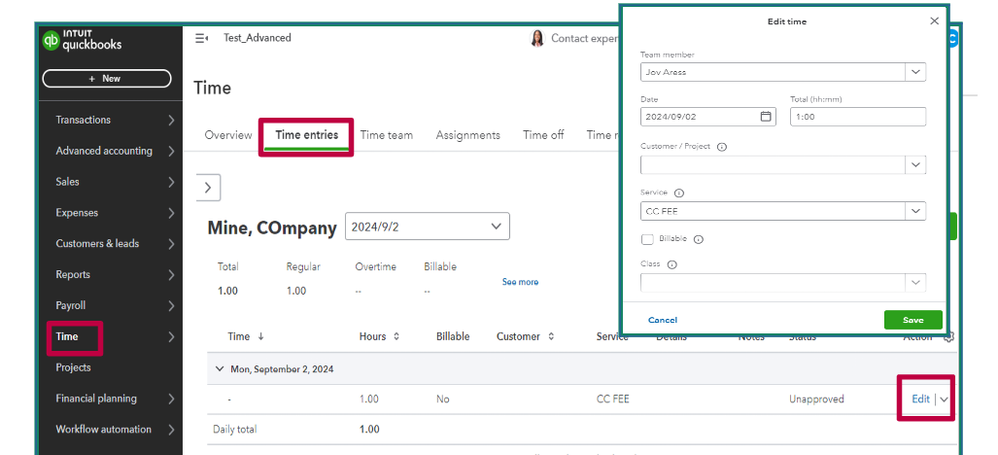Image resolution: width=998 pixels, height=455 pixels.
Task: Click the Total (hh:mm) input field
Action: (857, 117)
